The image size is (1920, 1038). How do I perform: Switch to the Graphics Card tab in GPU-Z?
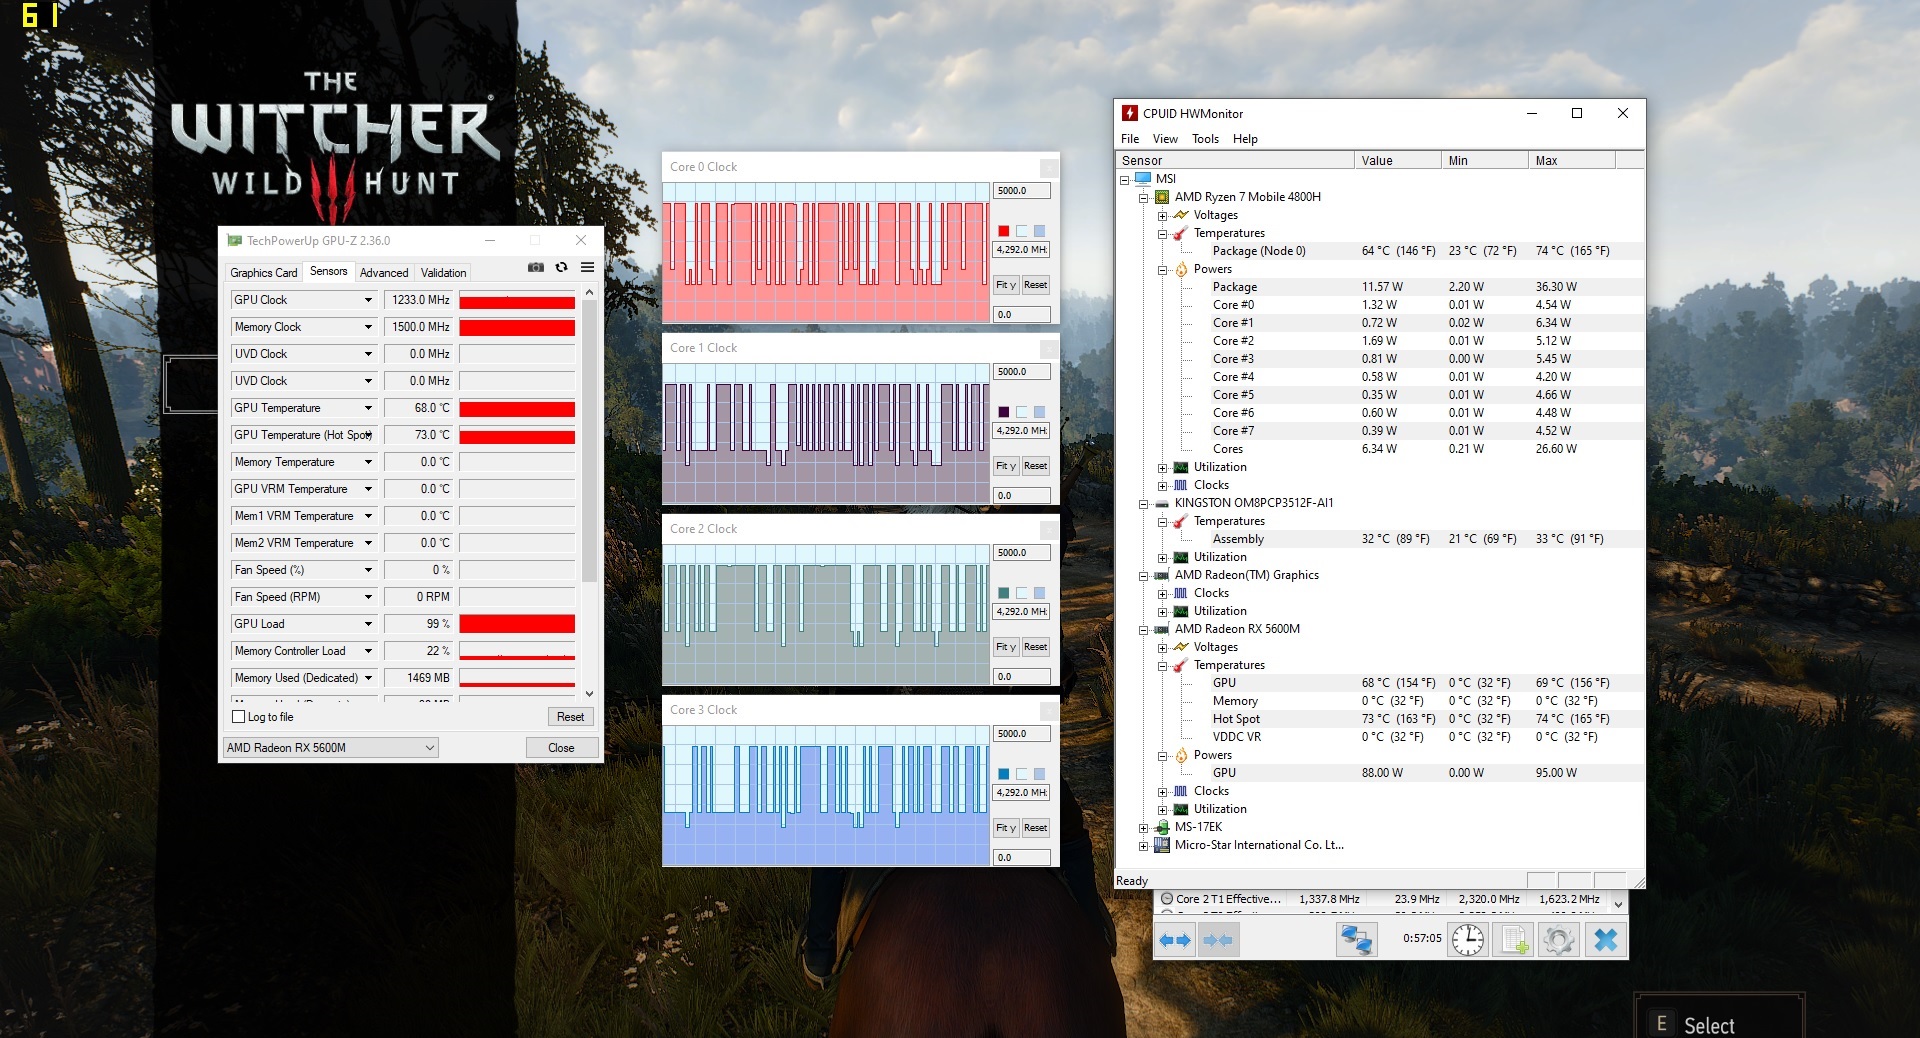coord(264,273)
